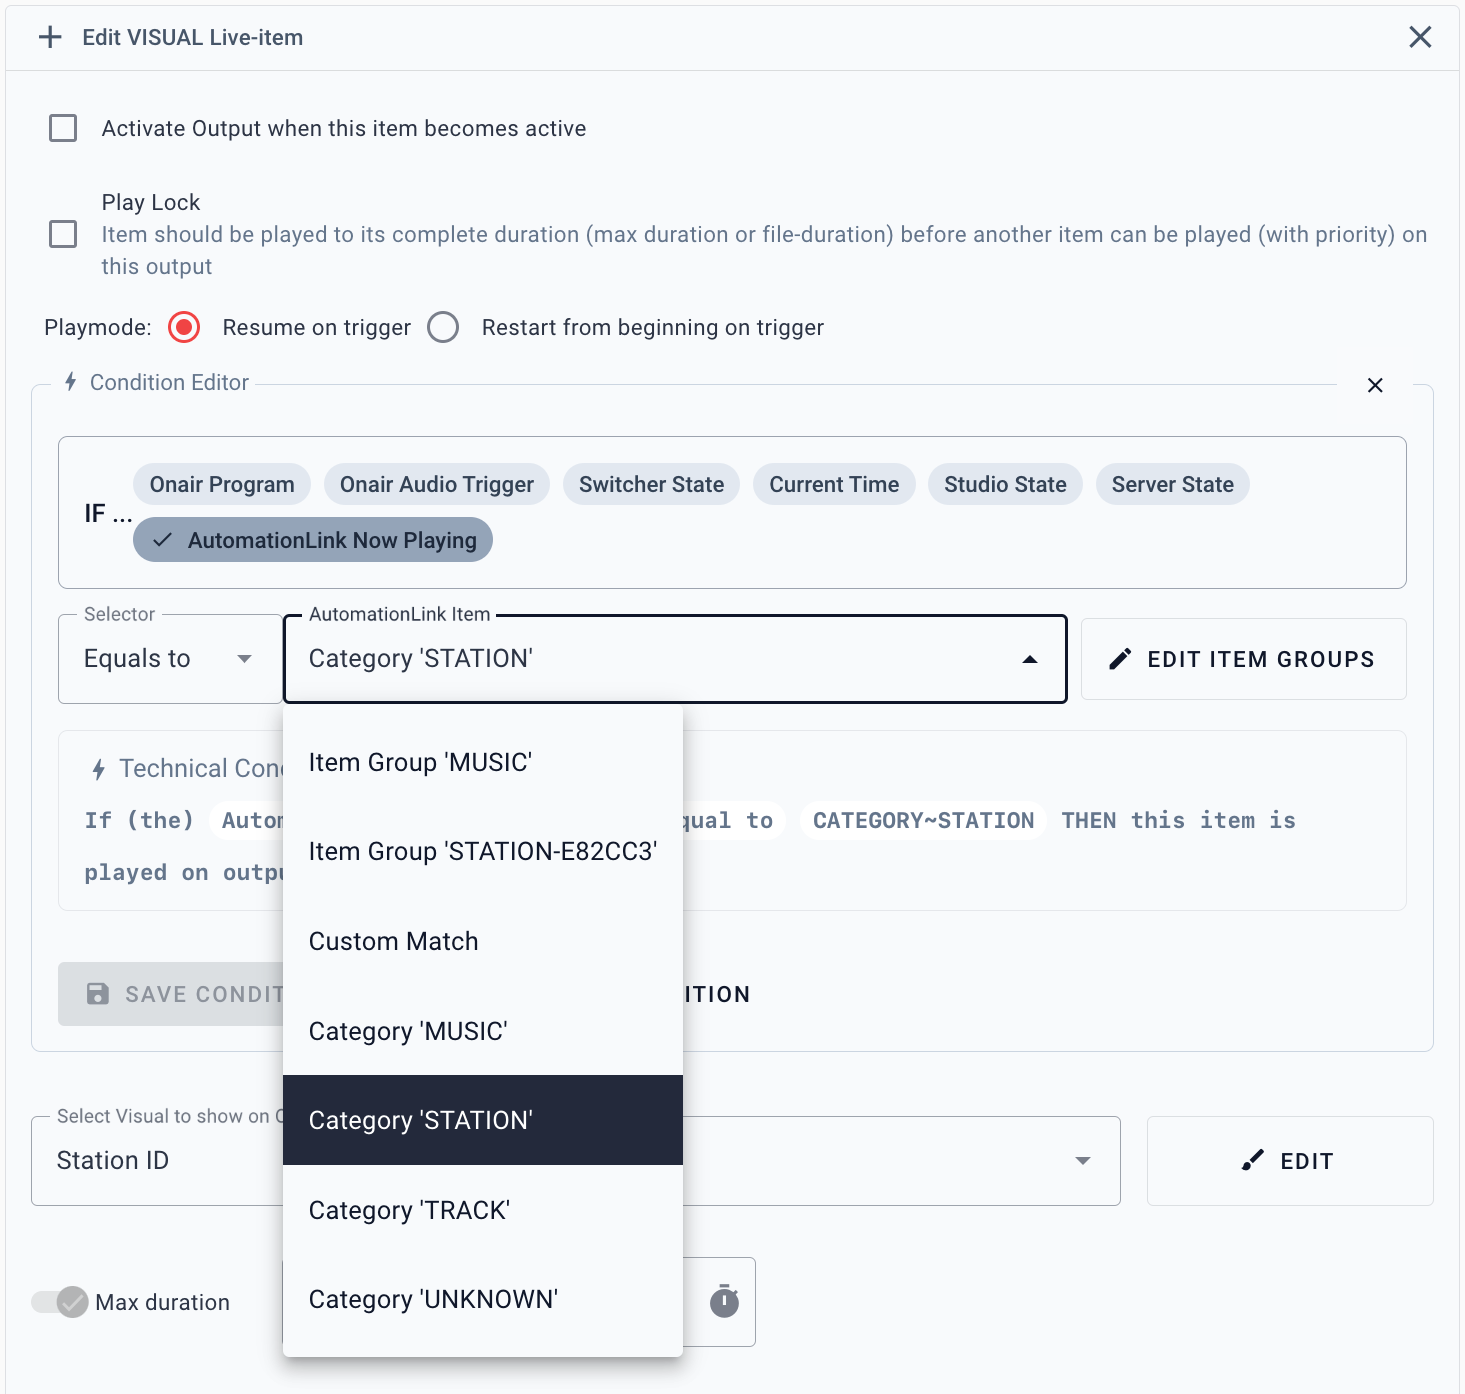This screenshot has height=1394, width=1465.
Task: Click the pencil icon on Edit Item Groups
Action: pos(1121,659)
